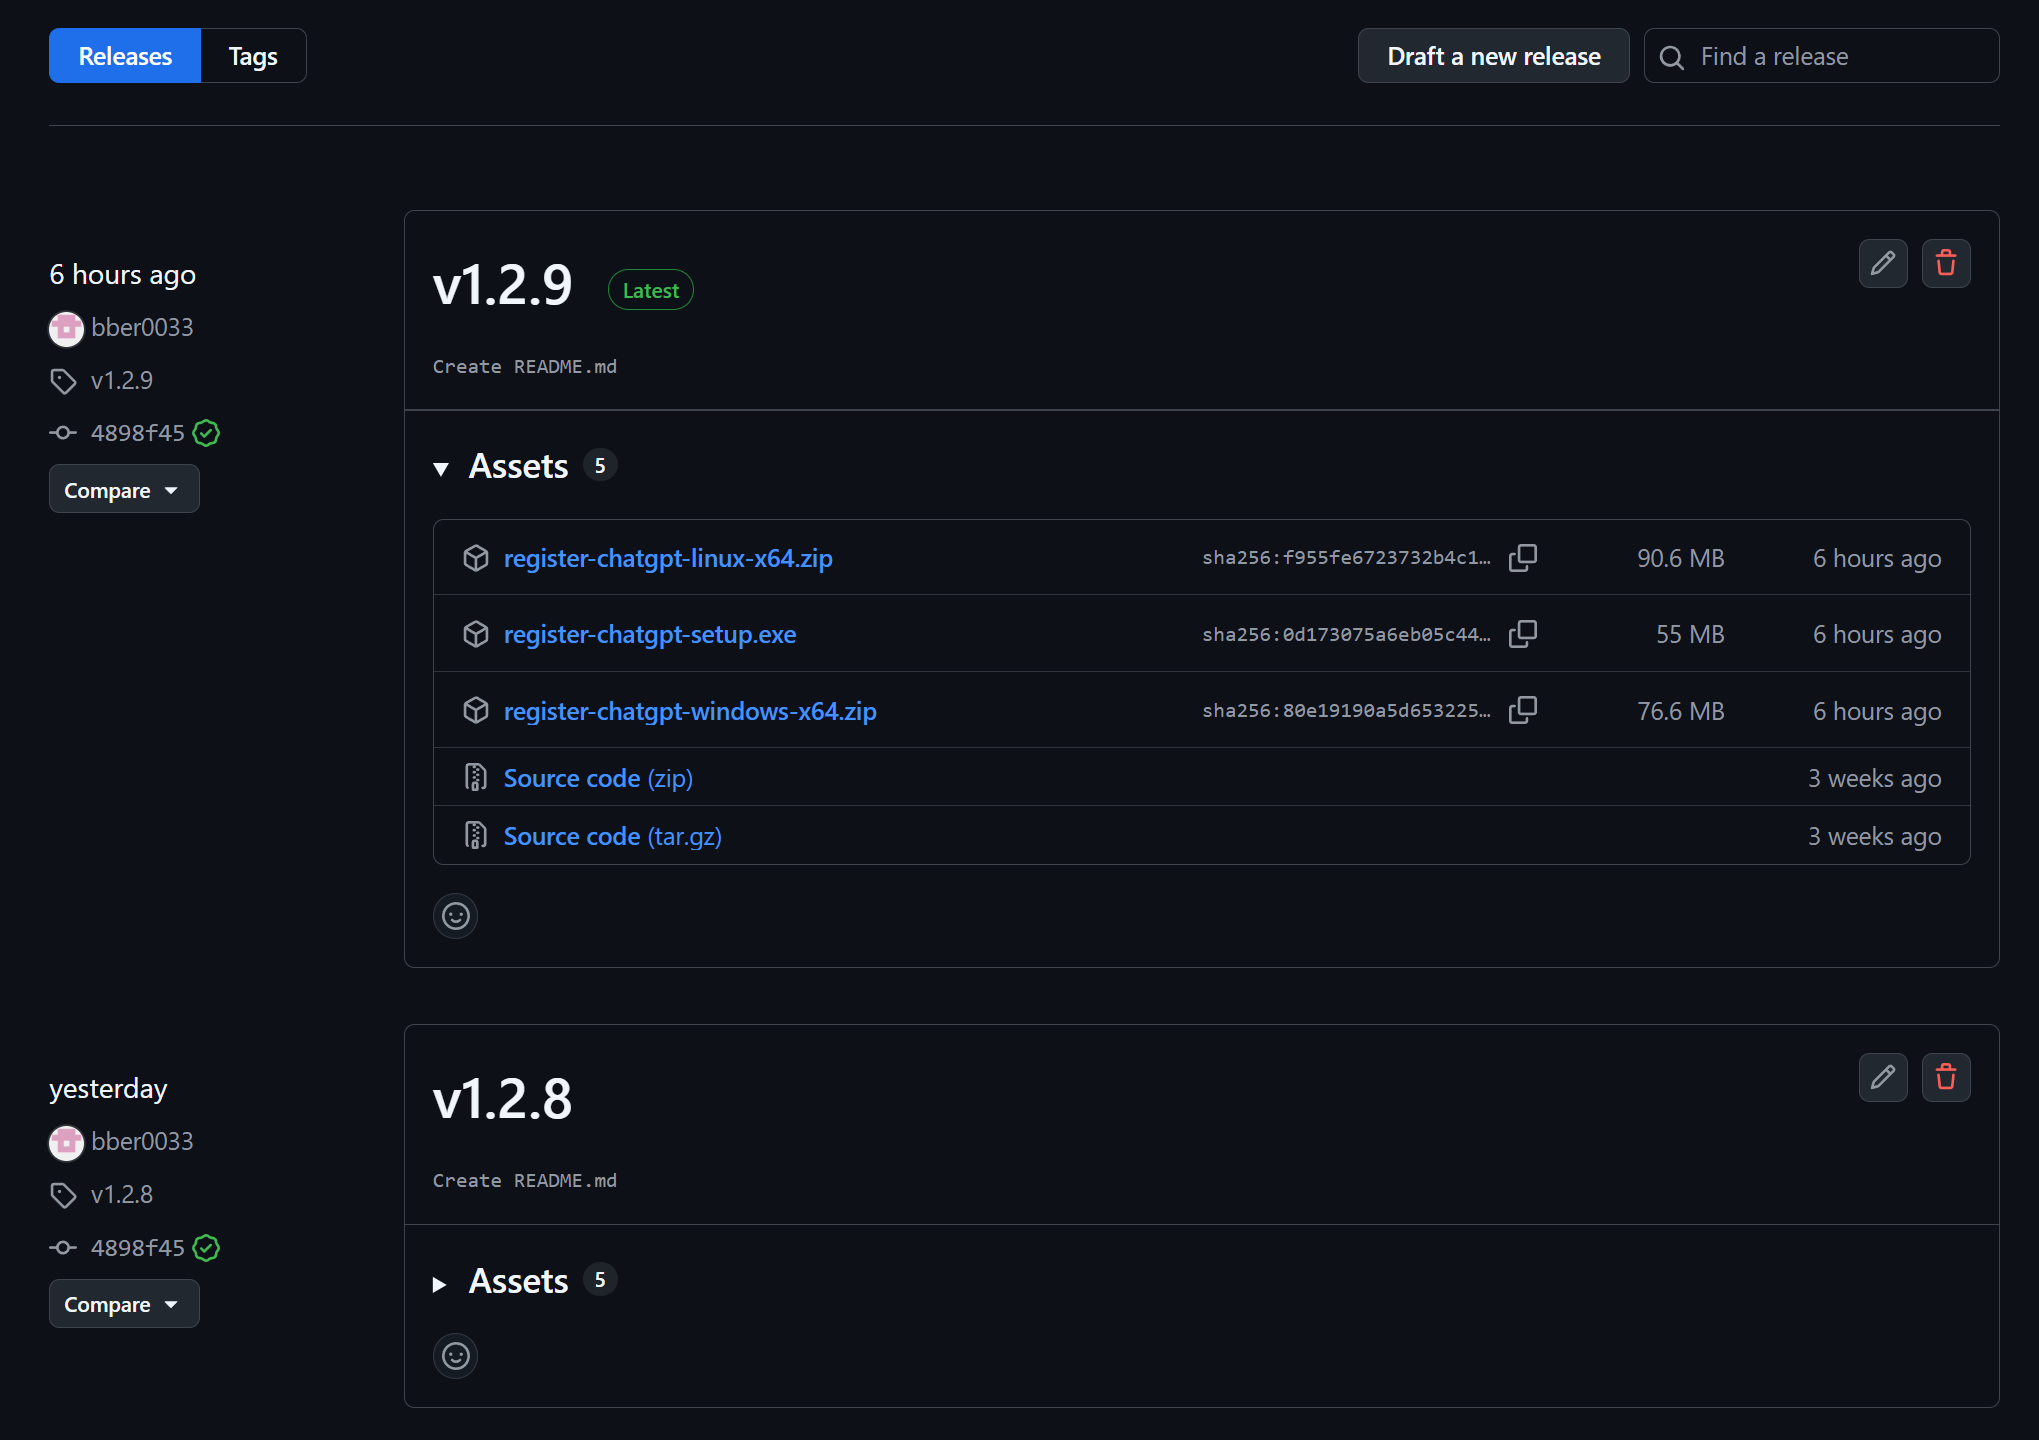Select sha256:f955fe6723732b4c1… hash text
Screen dimensions: 2039x1440
tap(1346, 558)
